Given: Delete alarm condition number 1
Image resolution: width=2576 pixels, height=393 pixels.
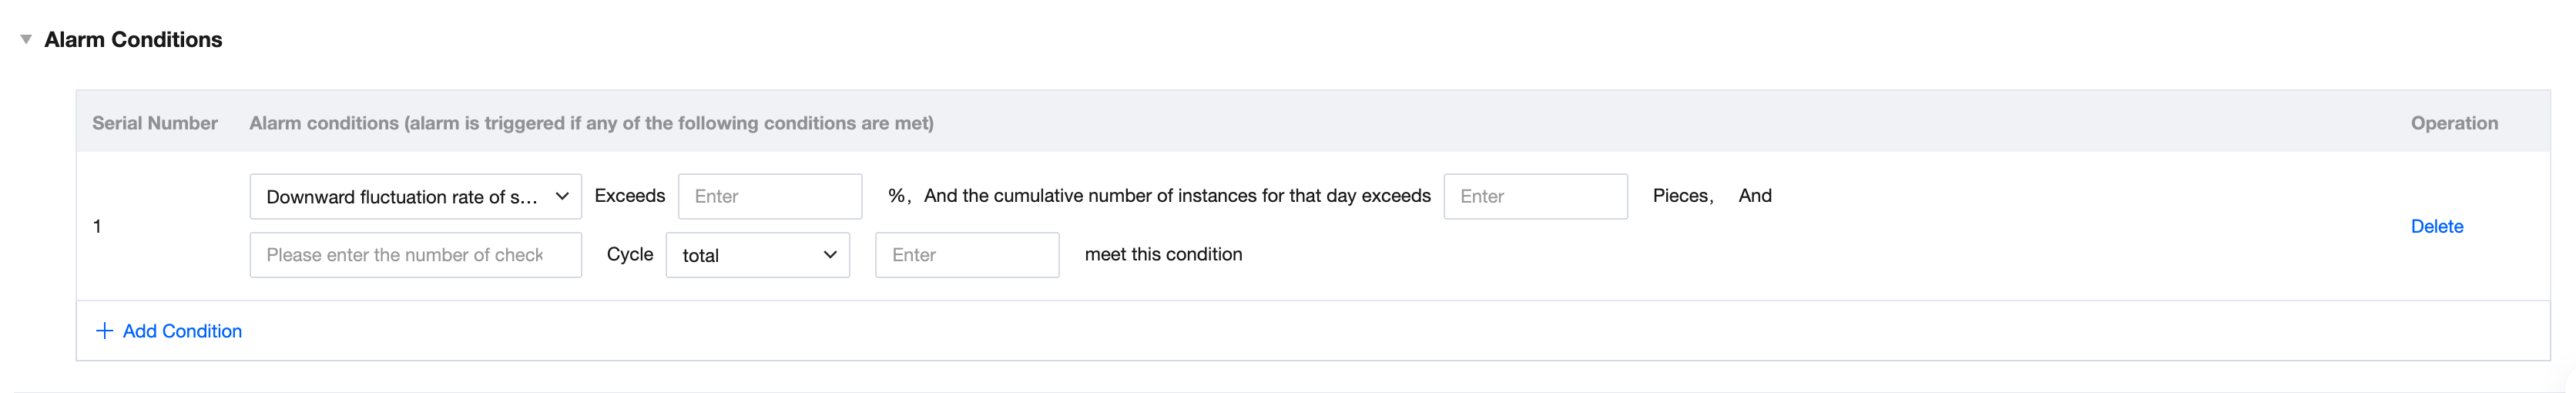Looking at the screenshot, I should pos(2436,226).
